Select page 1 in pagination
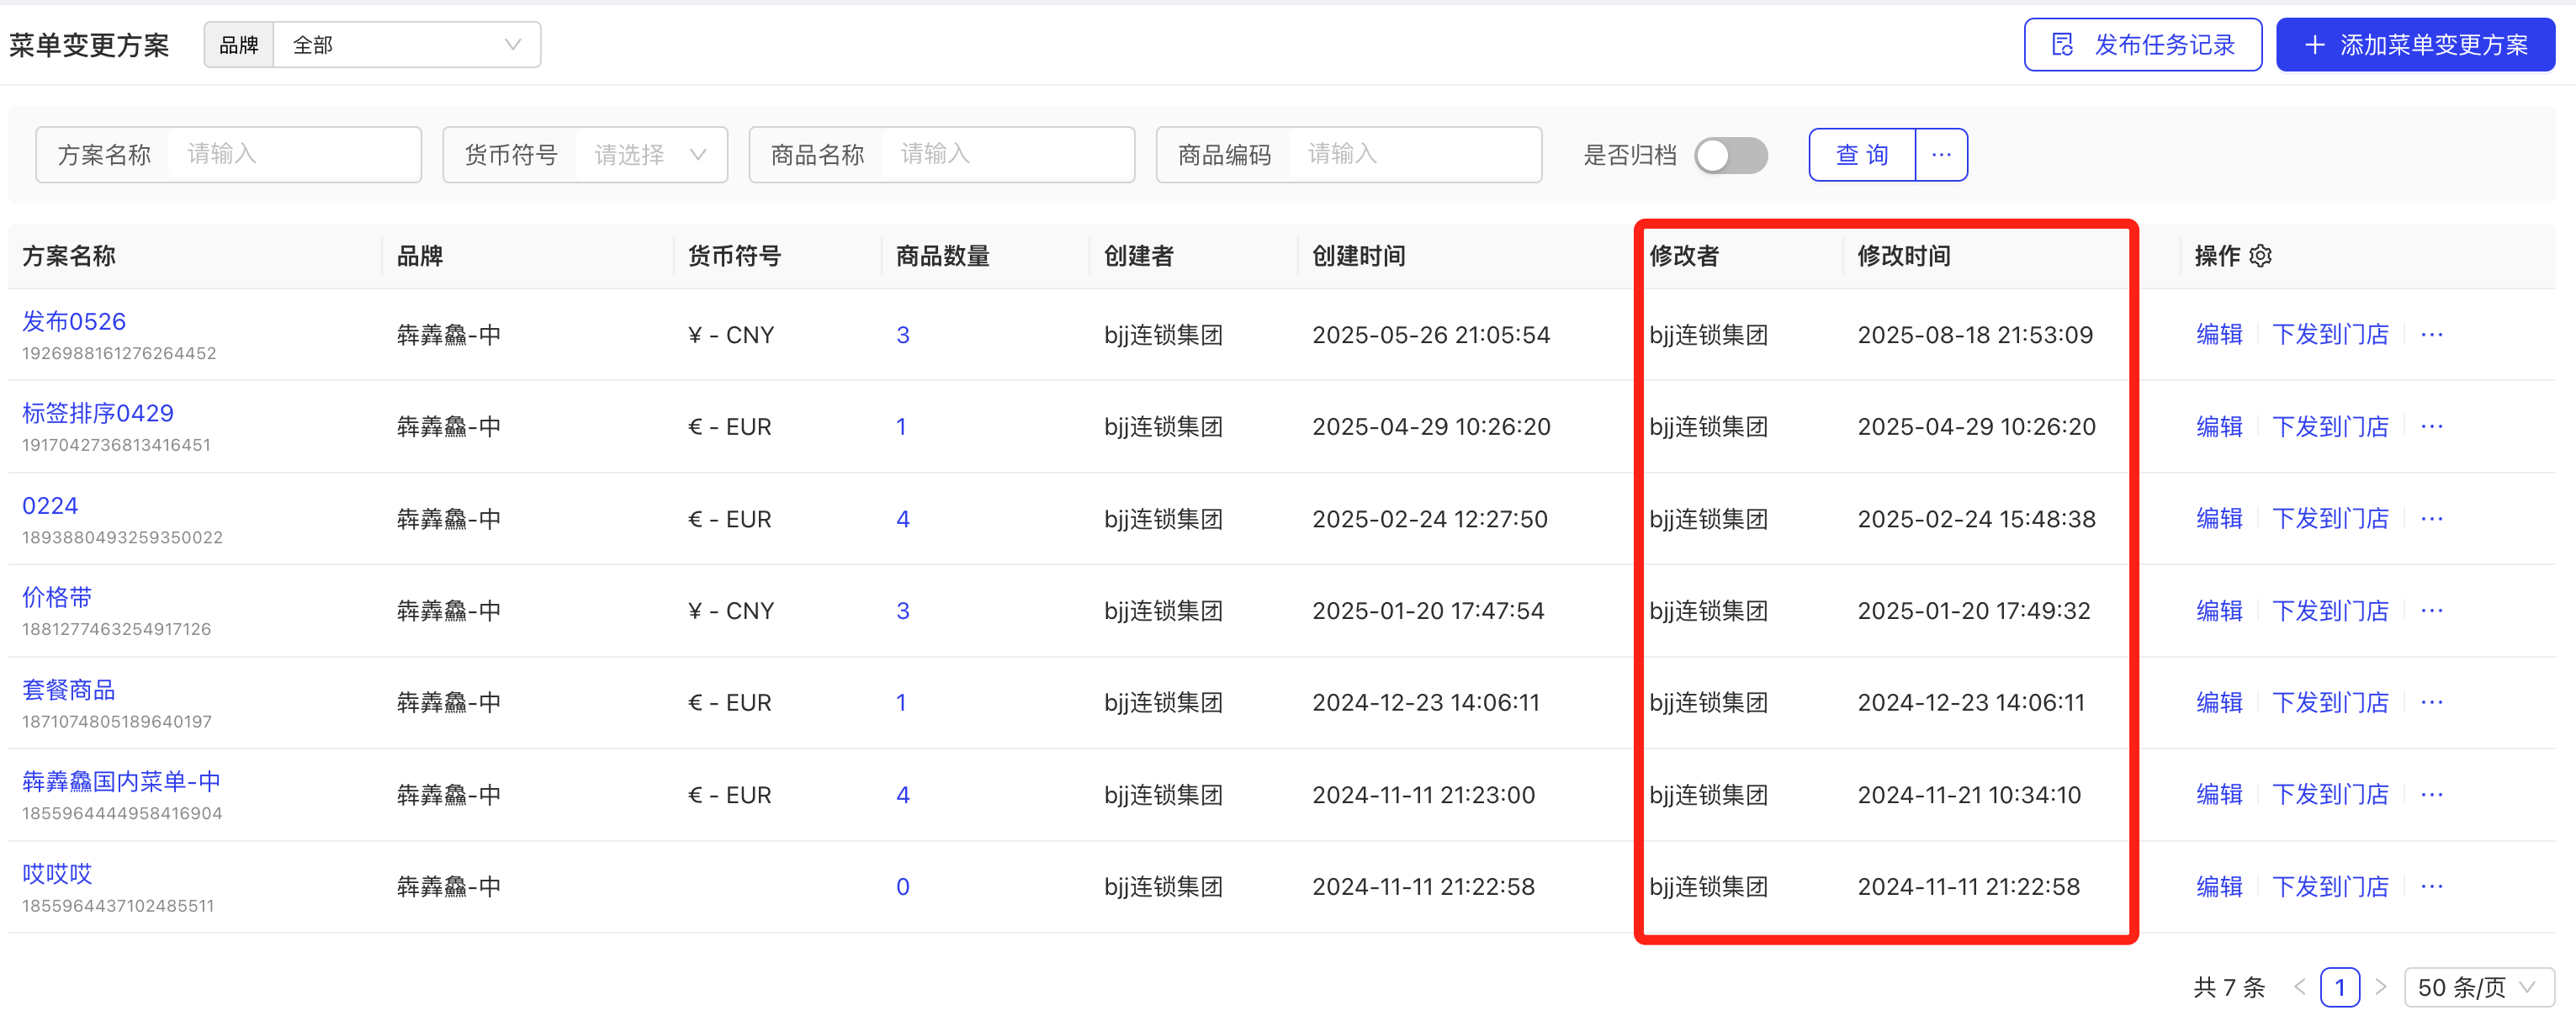 (x=2339, y=987)
